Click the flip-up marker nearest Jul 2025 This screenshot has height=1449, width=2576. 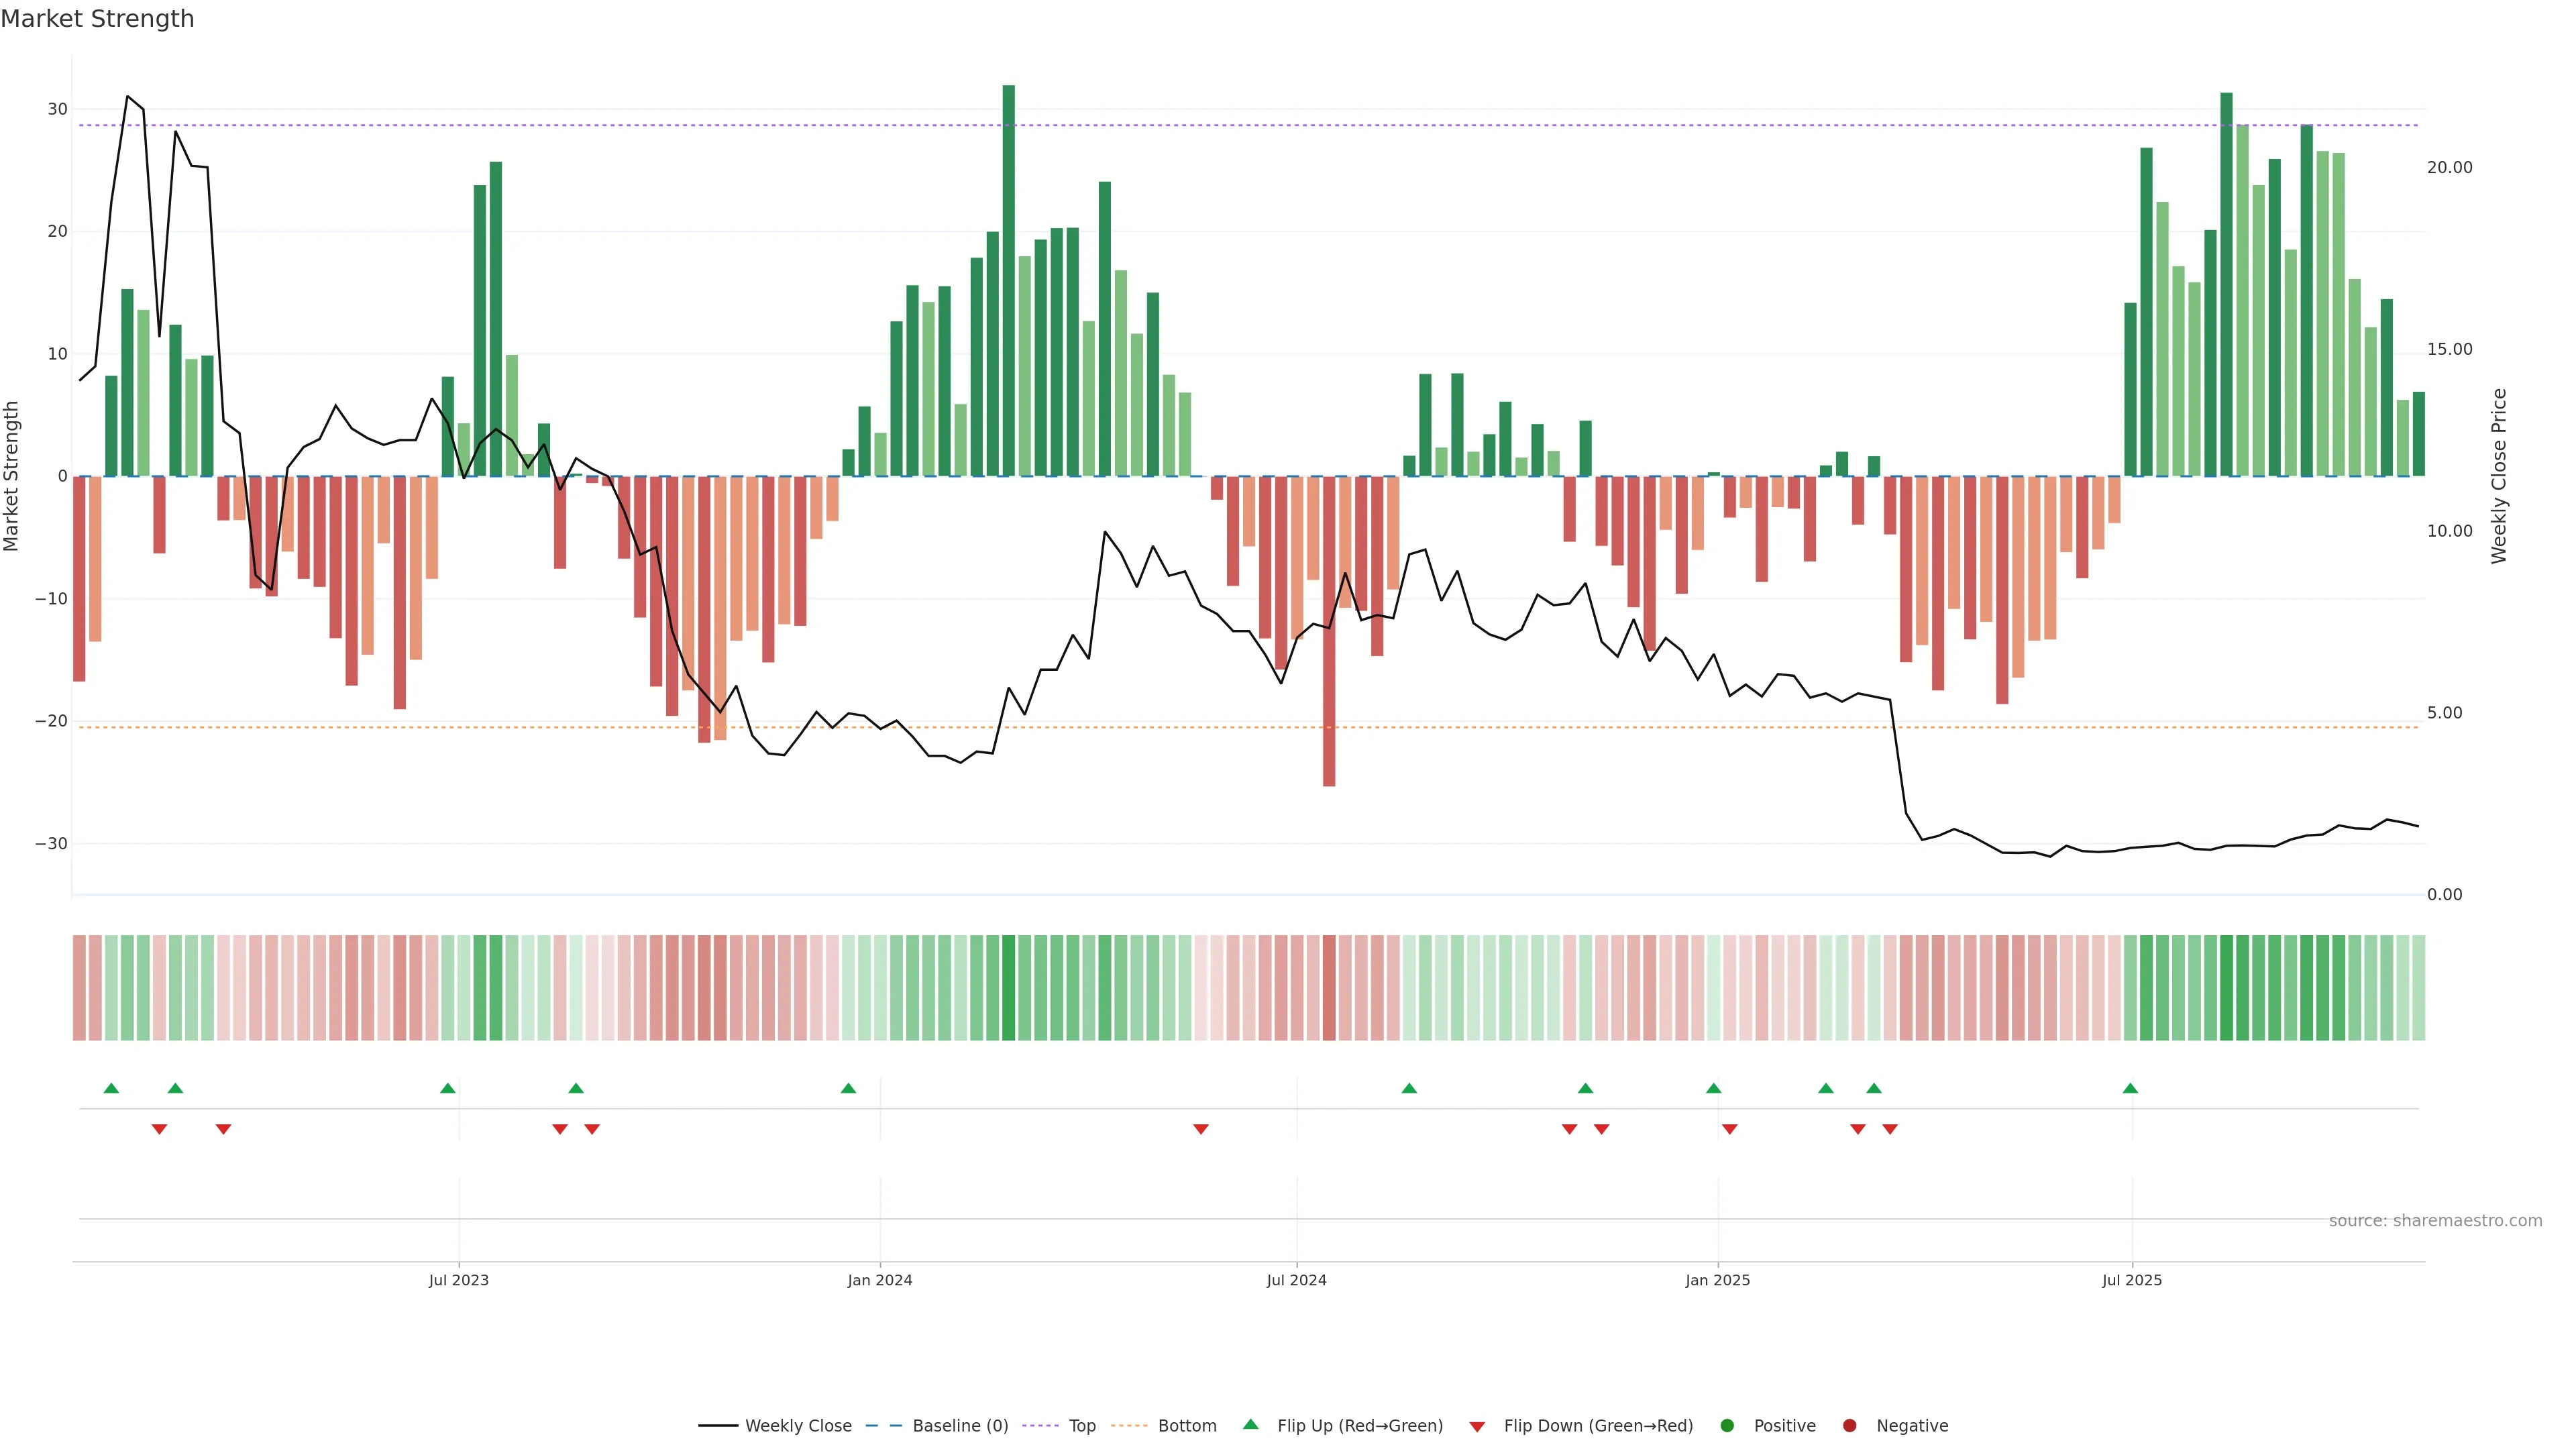[2130, 1088]
